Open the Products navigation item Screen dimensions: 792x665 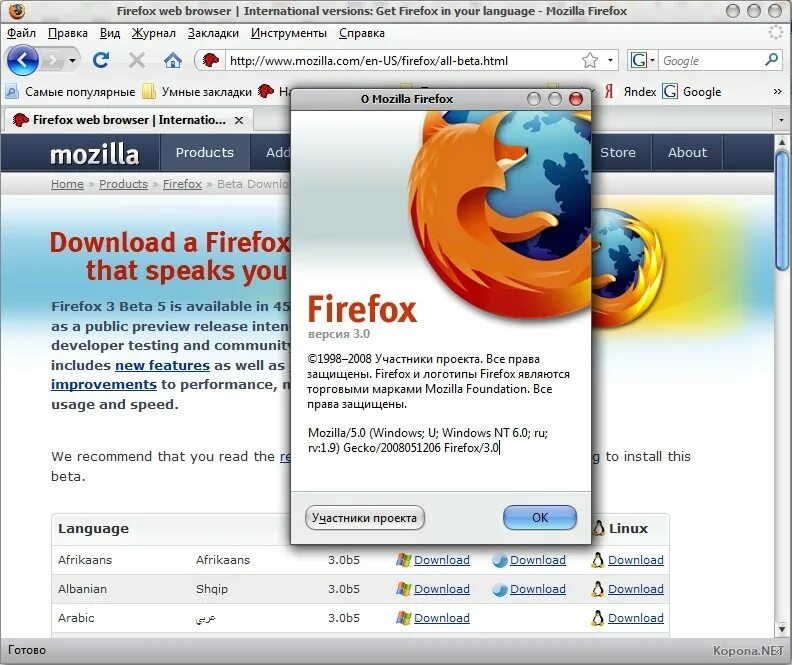click(205, 152)
